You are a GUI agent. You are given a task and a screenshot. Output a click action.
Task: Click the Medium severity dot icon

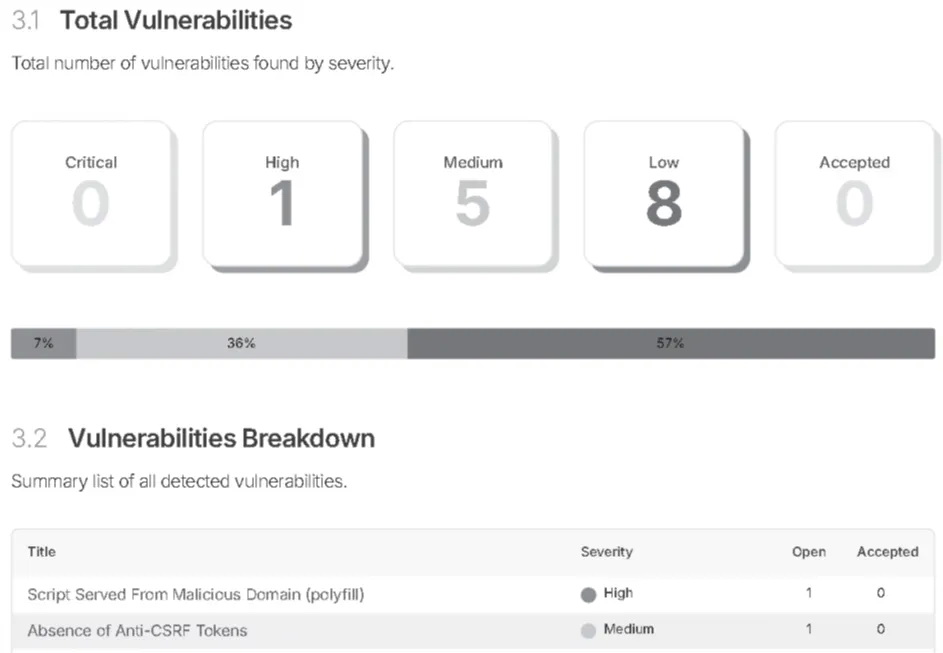coord(588,630)
